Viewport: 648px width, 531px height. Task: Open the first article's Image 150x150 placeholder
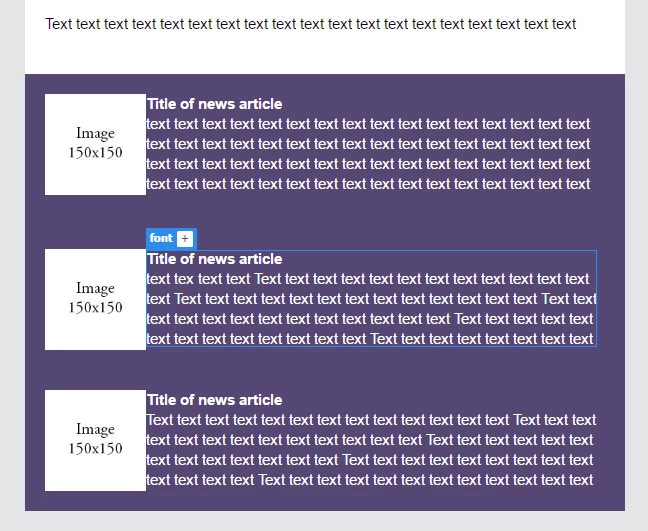click(x=95, y=144)
